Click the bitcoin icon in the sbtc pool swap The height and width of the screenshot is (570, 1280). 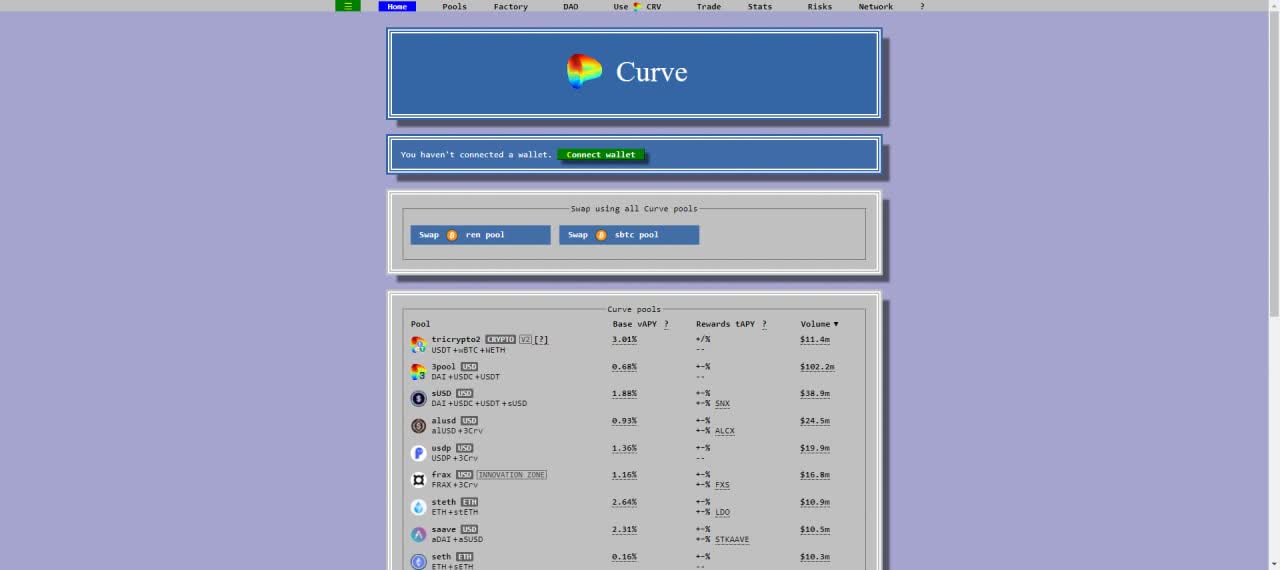pyautogui.click(x=601, y=235)
